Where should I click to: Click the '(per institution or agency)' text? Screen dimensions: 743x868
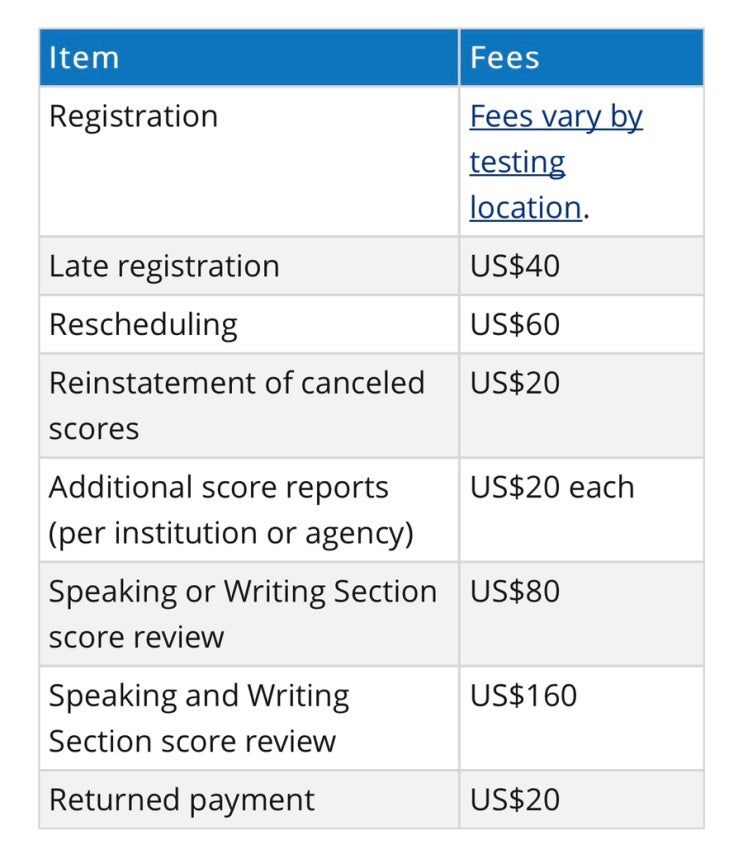(x=231, y=533)
